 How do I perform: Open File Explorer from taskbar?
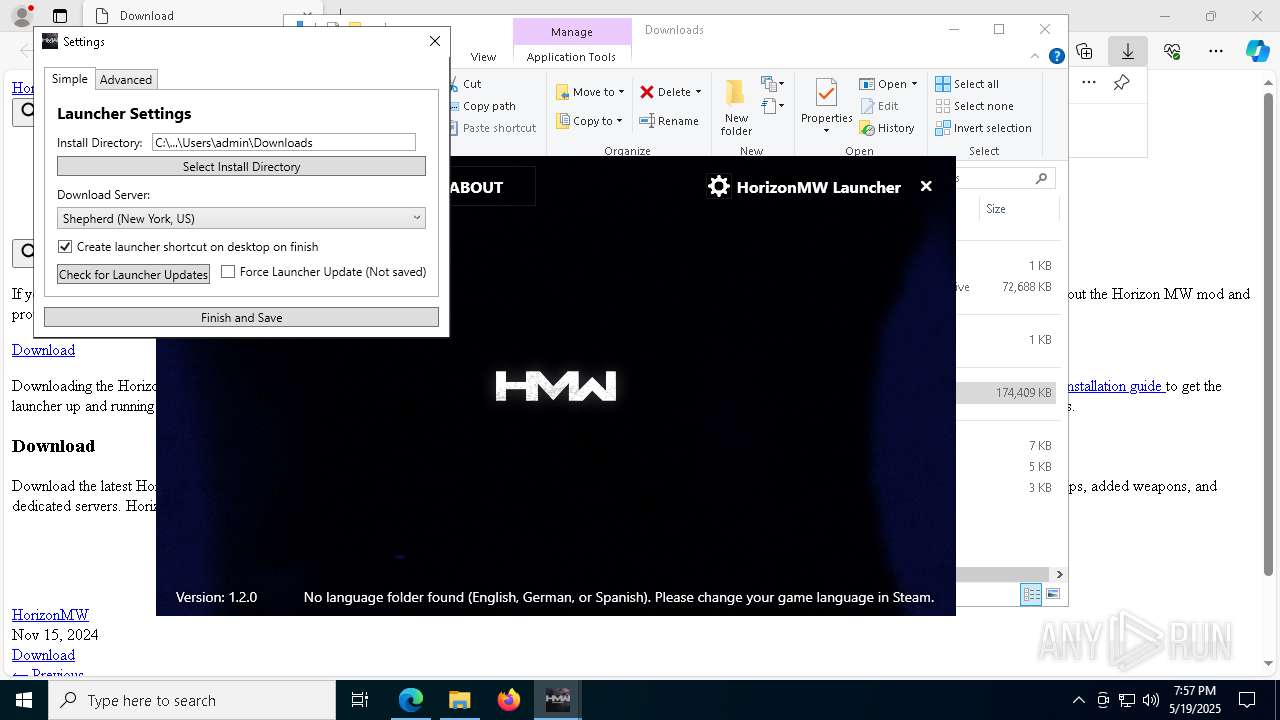coord(459,700)
